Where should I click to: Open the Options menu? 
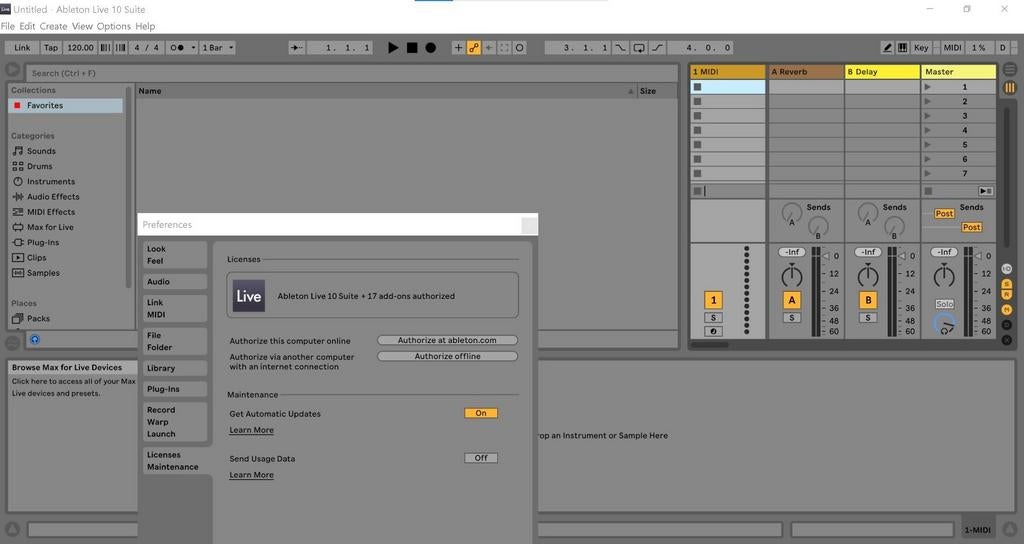click(x=114, y=26)
